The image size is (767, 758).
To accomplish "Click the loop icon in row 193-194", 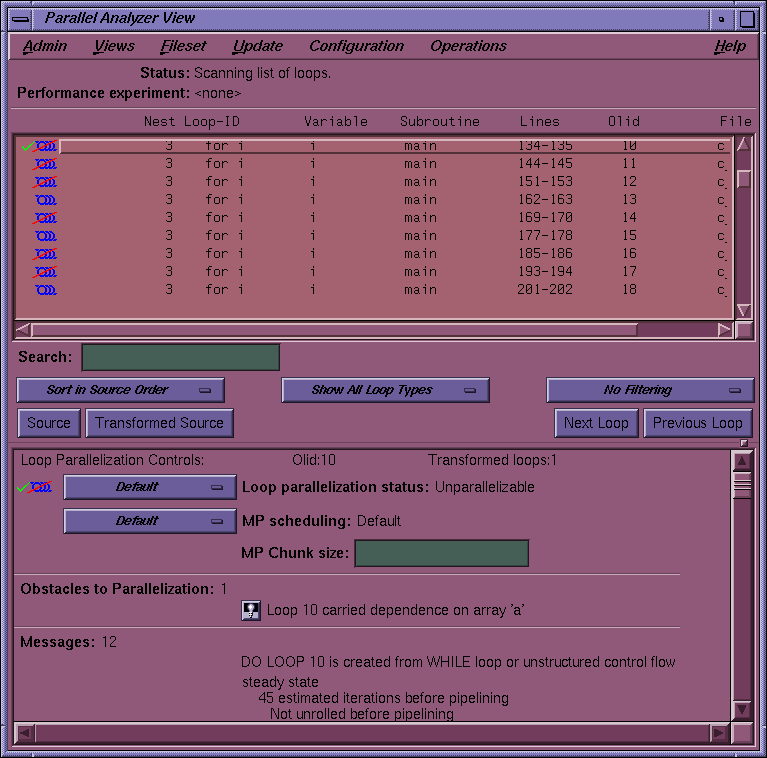I will (x=45, y=272).
